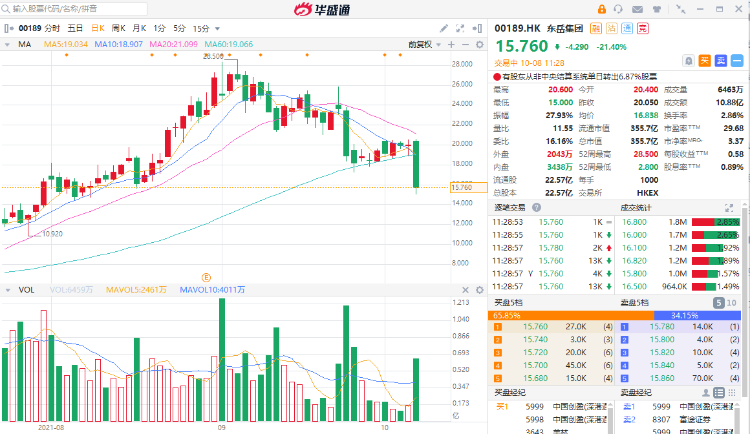Open MA indicator settings gear
This screenshot has width=750, height=434.
(x=479, y=45)
